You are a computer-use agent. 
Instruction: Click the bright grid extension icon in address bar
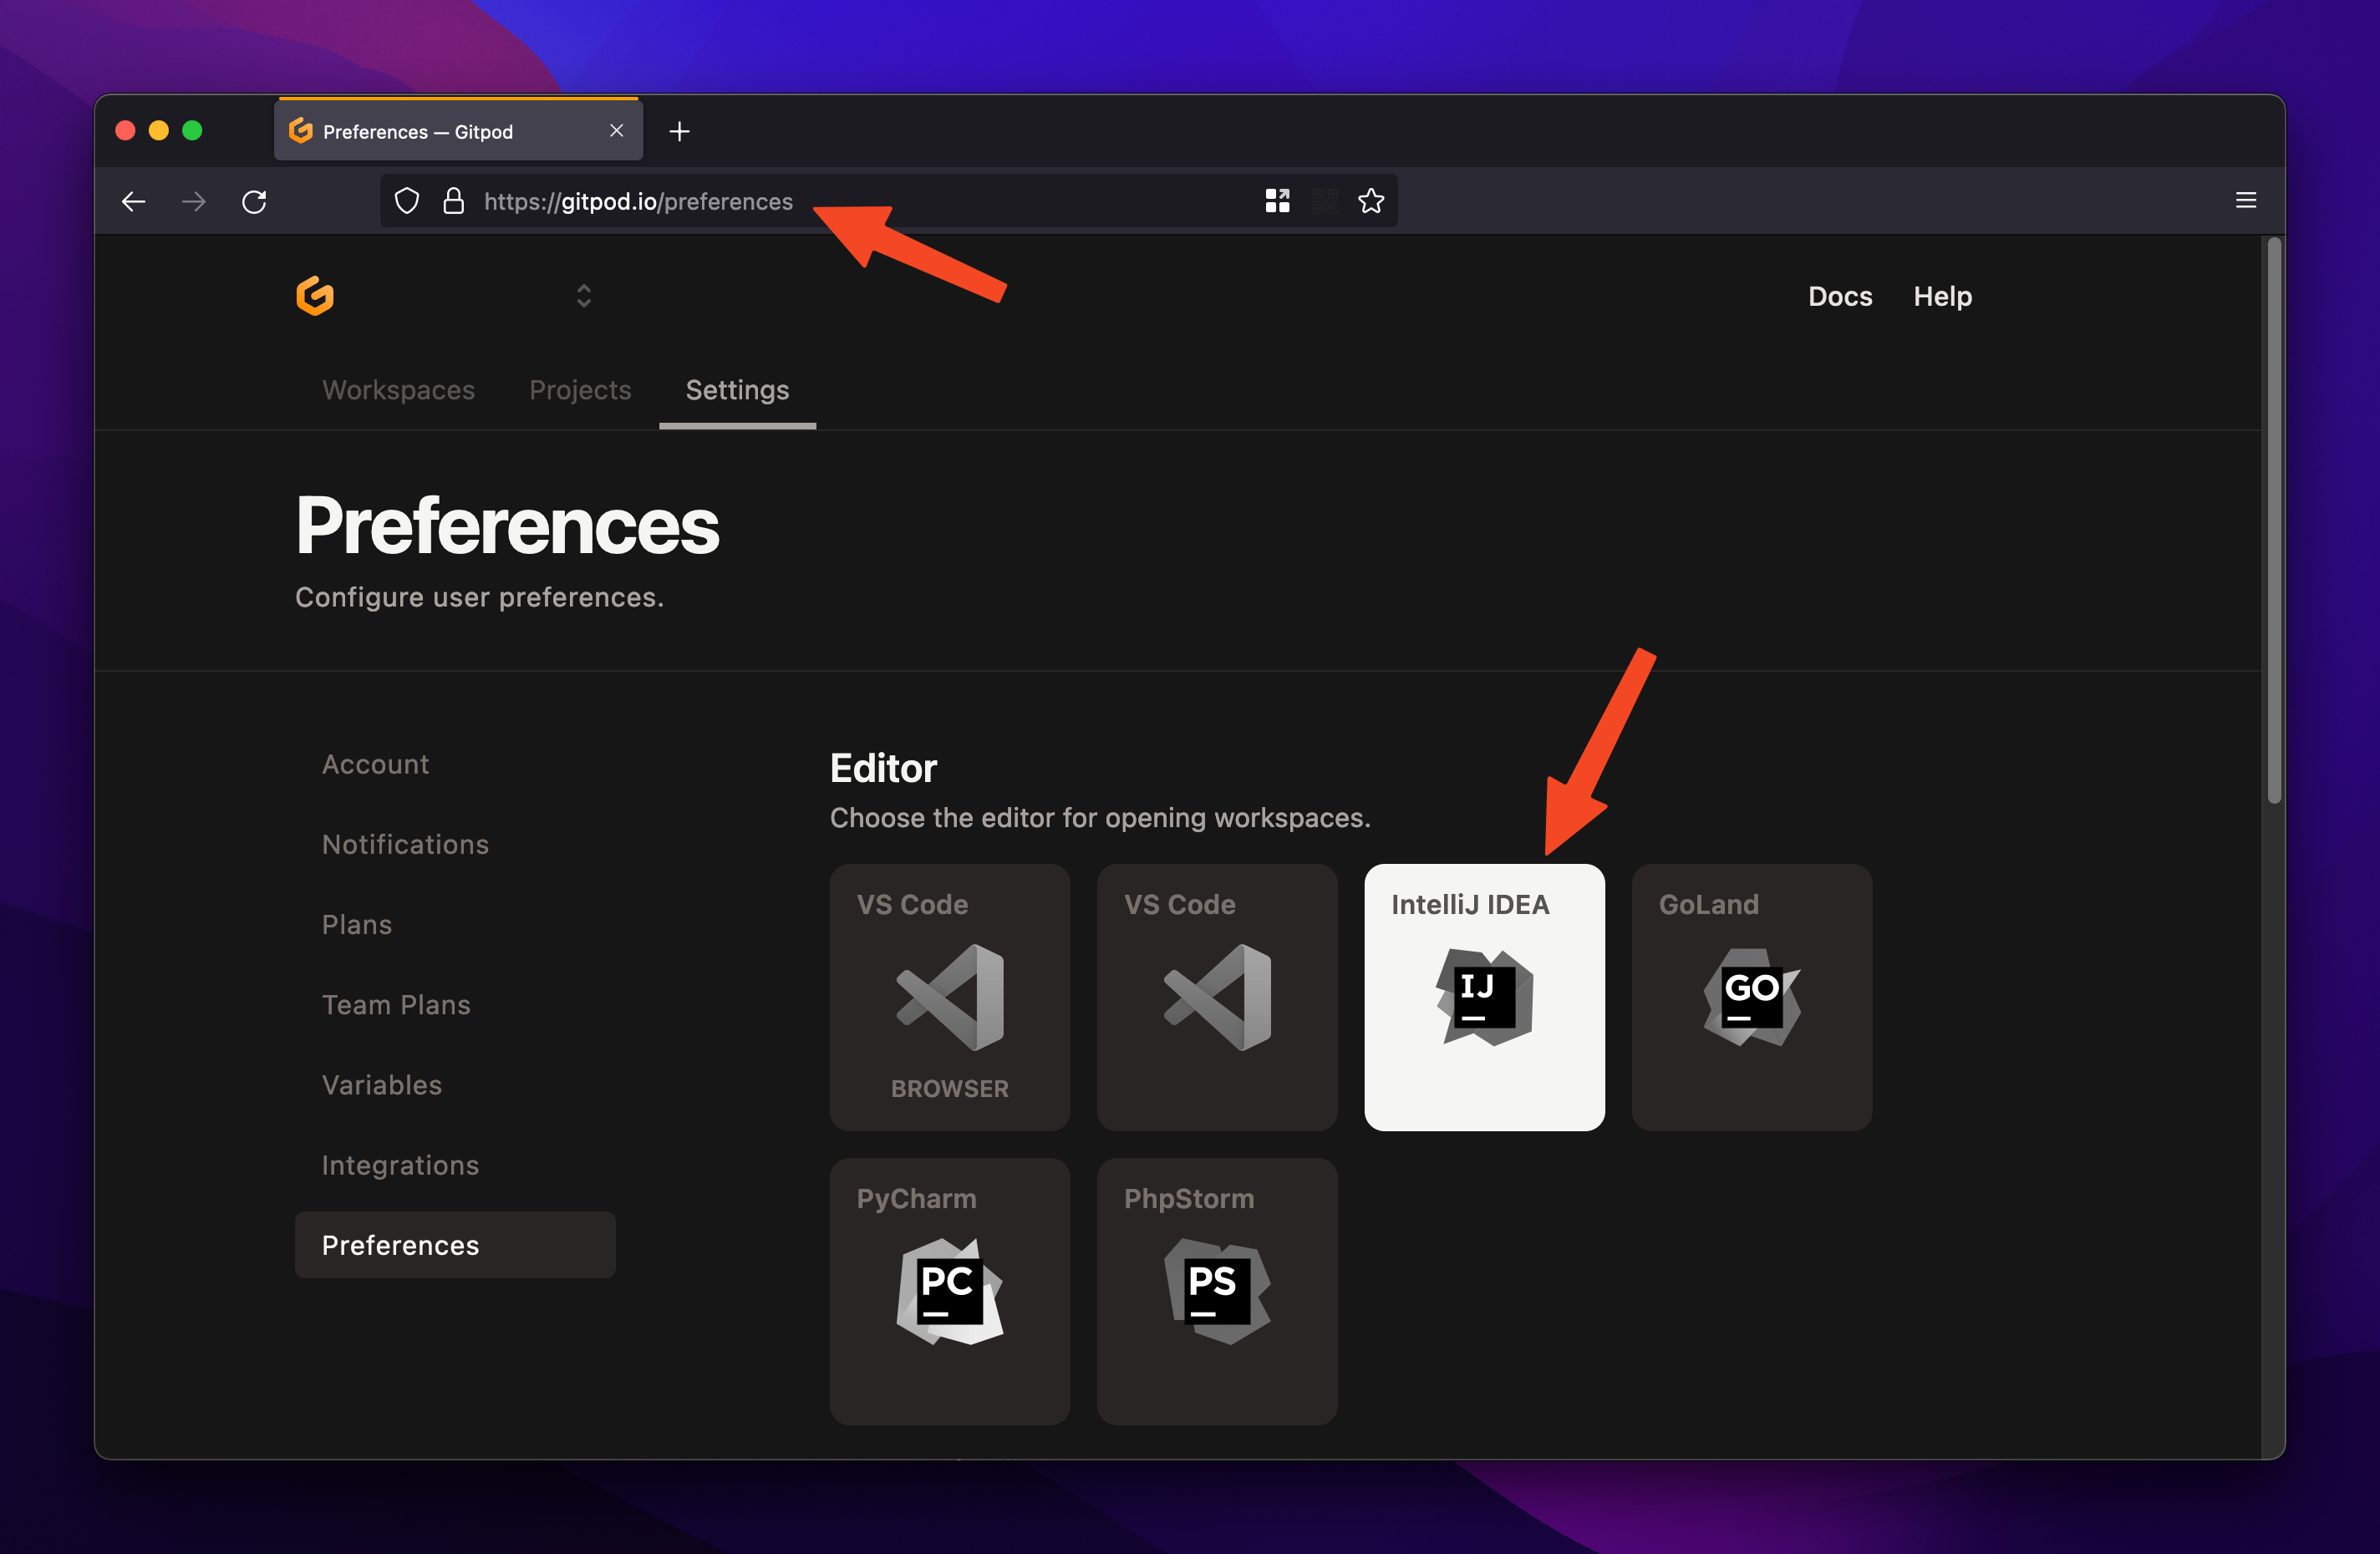(x=1277, y=201)
